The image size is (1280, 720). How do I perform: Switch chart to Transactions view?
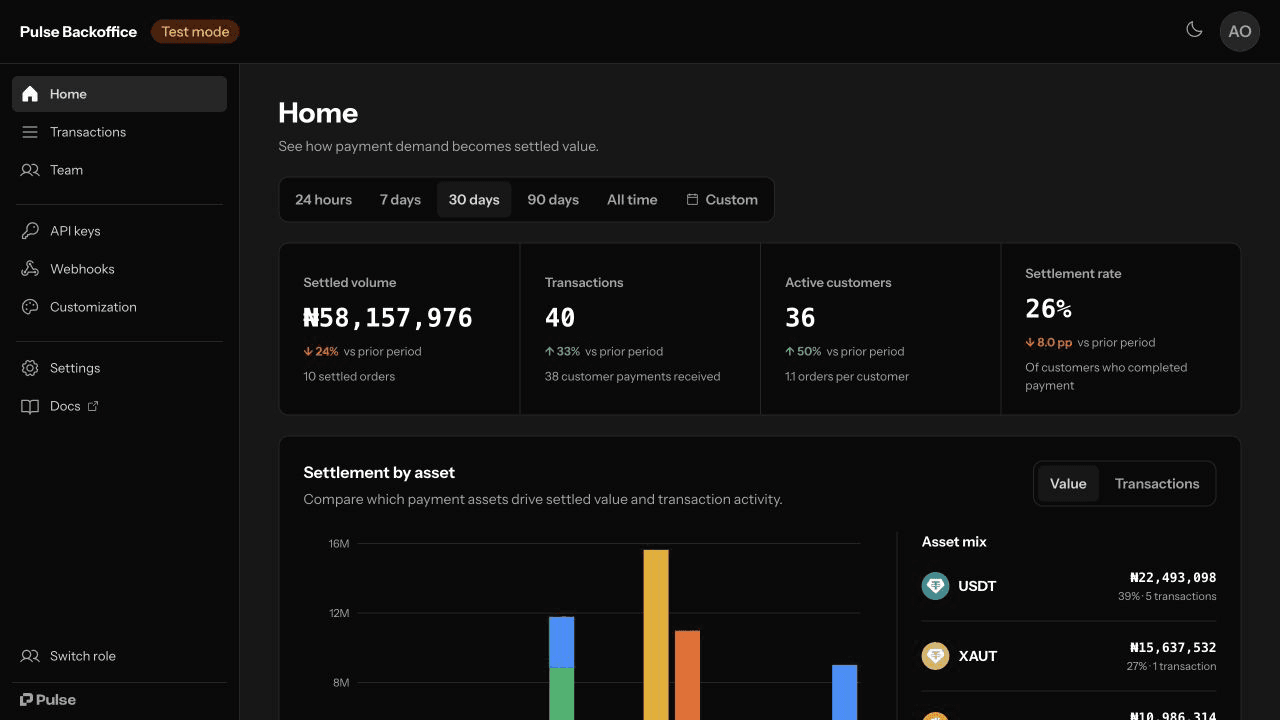[x=1157, y=484]
